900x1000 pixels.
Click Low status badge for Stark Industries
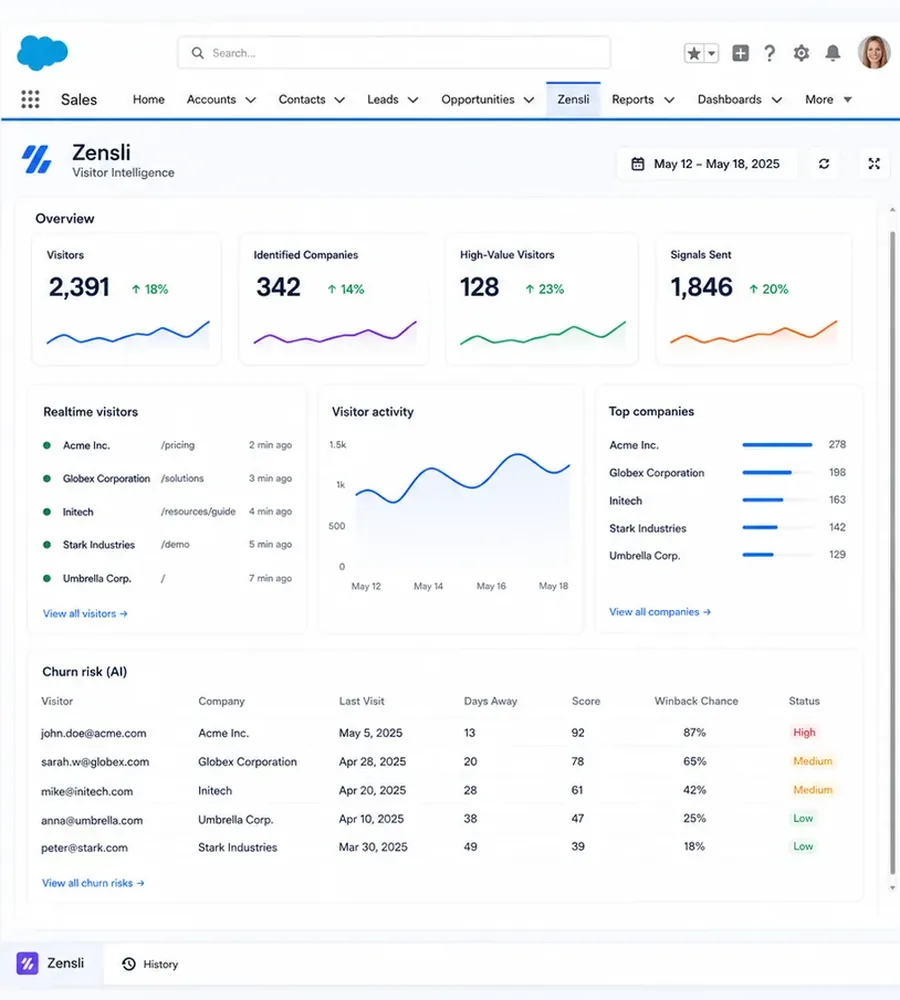[x=803, y=846]
